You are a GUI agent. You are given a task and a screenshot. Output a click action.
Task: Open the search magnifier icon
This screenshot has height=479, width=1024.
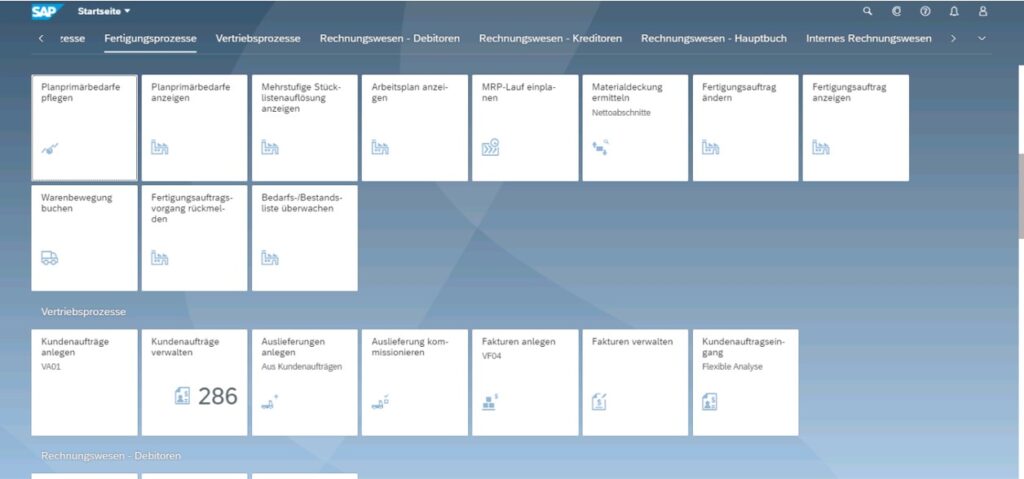point(867,11)
